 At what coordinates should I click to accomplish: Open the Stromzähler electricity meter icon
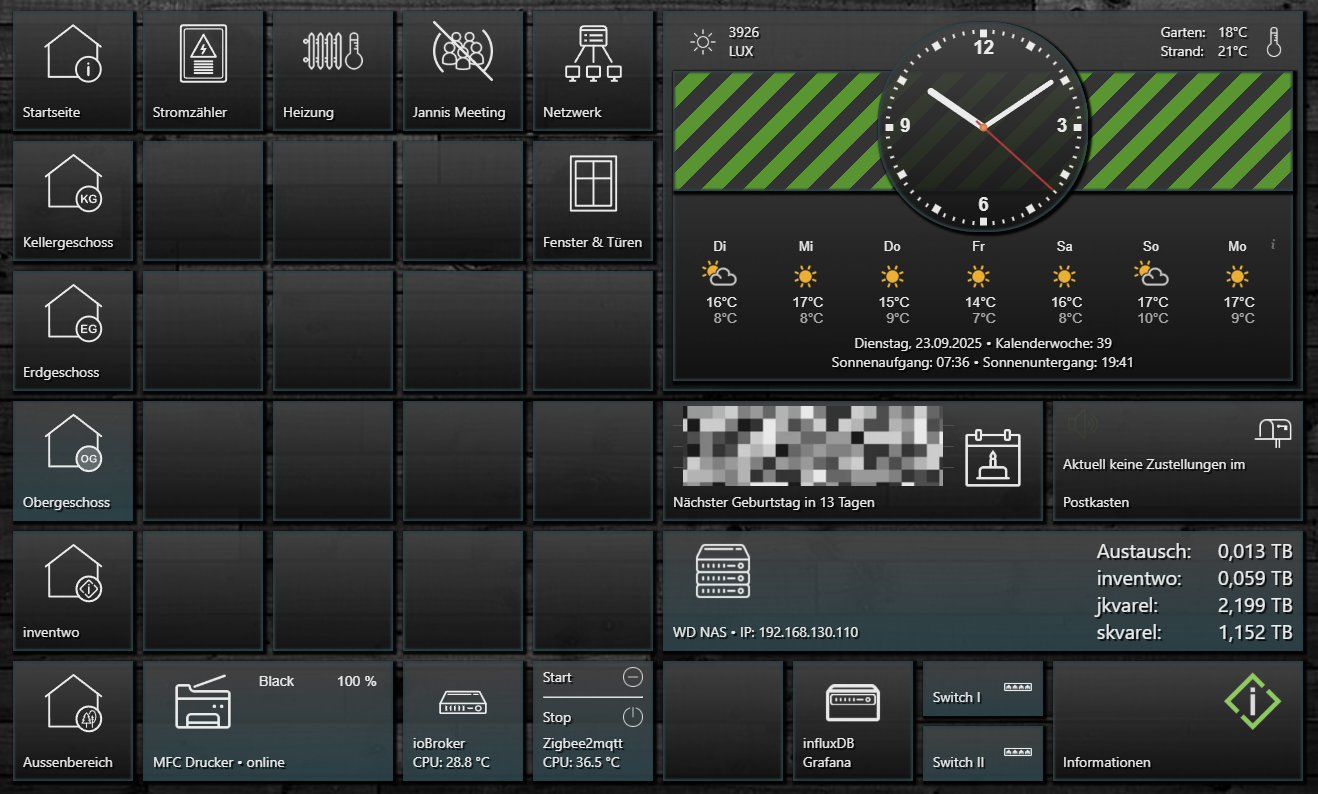click(203, 52)
